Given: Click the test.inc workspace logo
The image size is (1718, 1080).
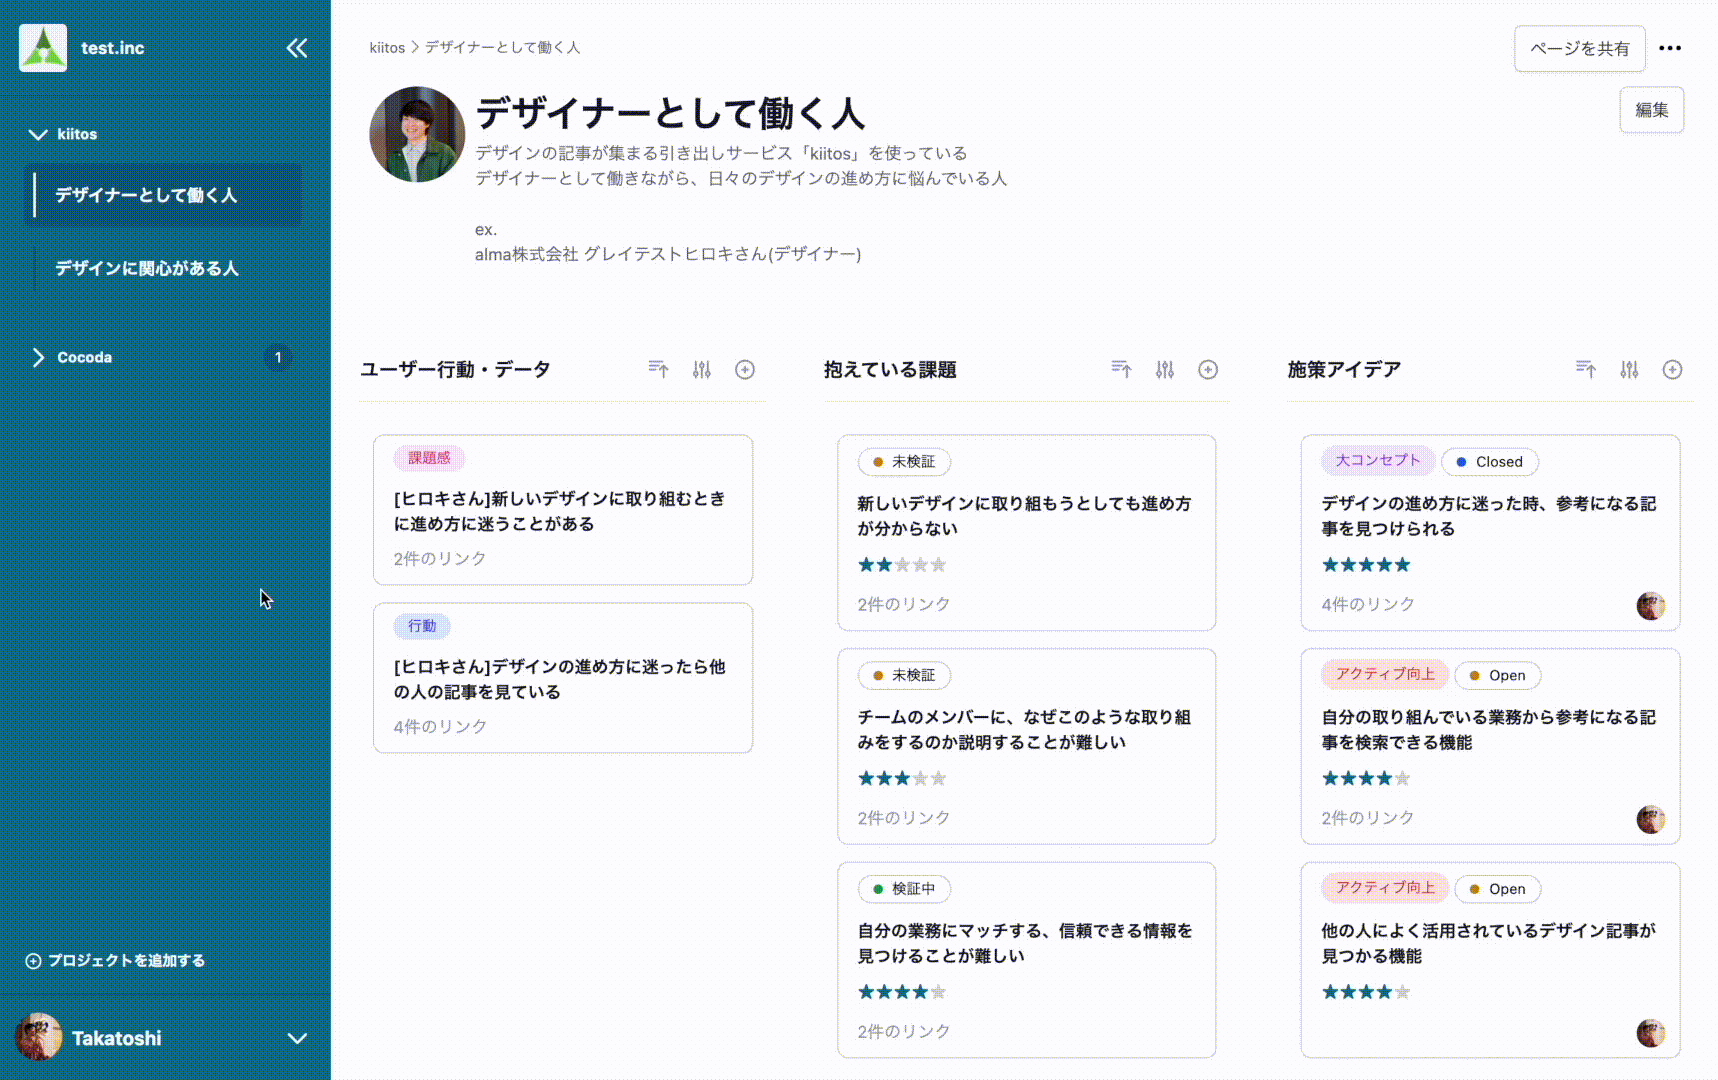Looking at the screenshot, I should (42, 46).
